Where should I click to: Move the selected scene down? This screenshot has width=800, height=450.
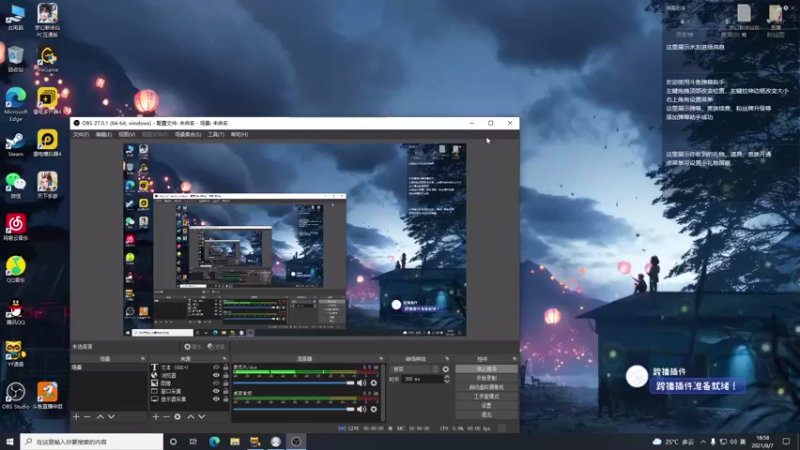(x=111, y=417)
